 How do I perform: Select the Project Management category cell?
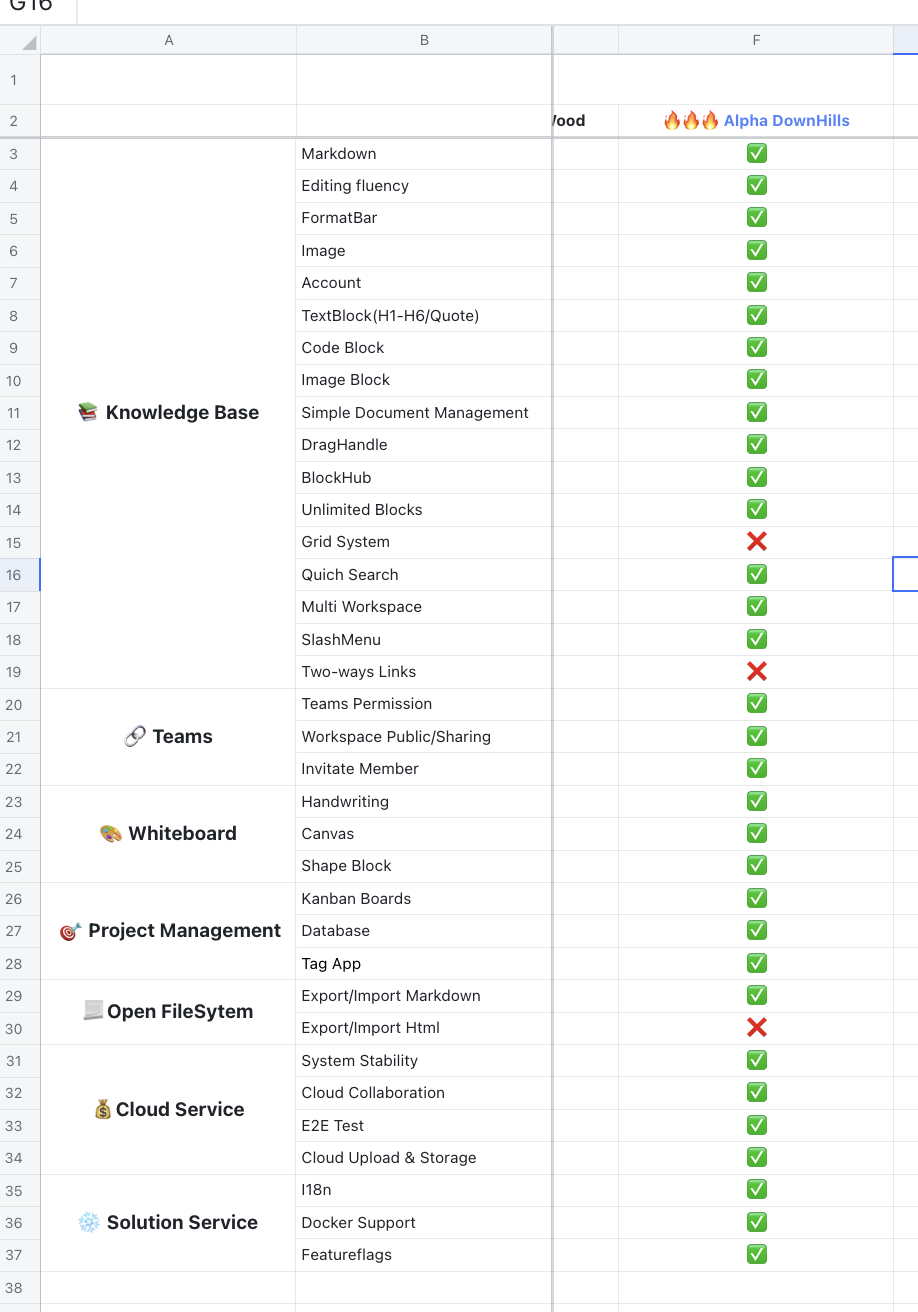(168, 930)
